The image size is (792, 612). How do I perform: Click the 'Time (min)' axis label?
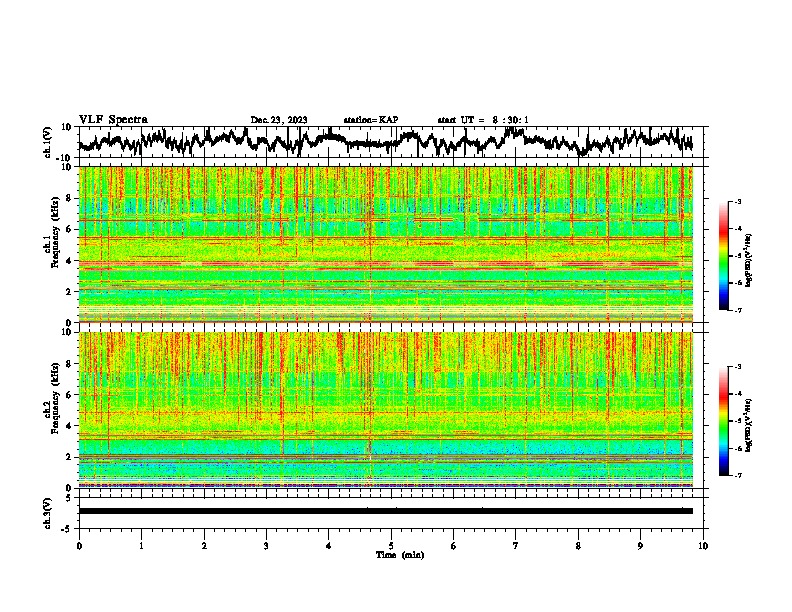point(400,555)
